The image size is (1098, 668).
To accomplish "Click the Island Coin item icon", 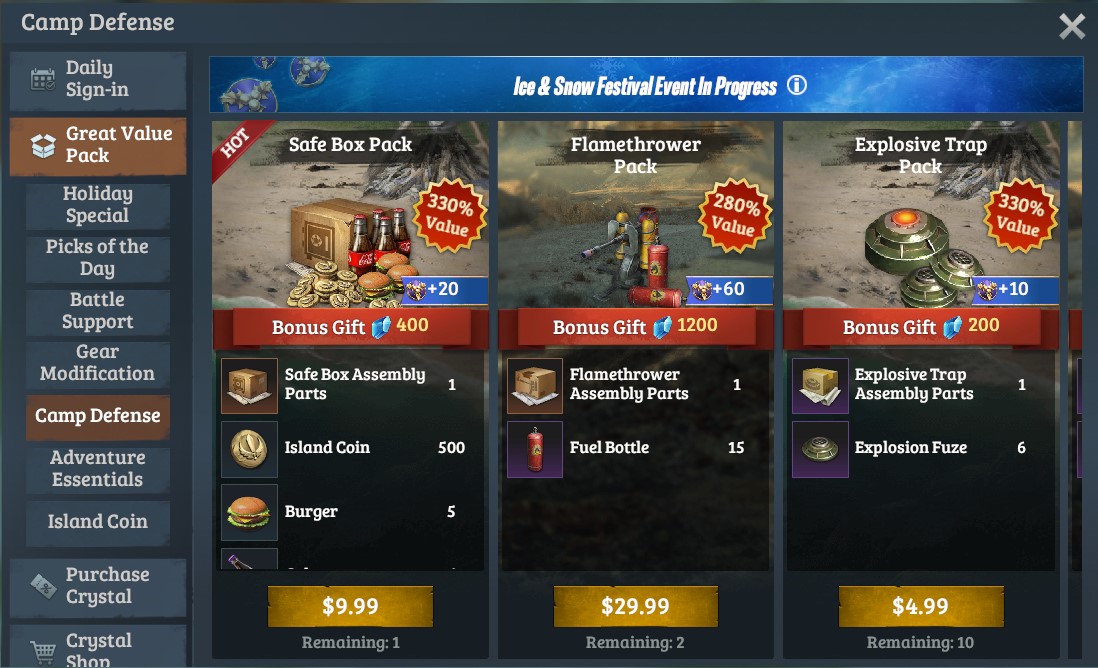I will [x=249, y=449].
